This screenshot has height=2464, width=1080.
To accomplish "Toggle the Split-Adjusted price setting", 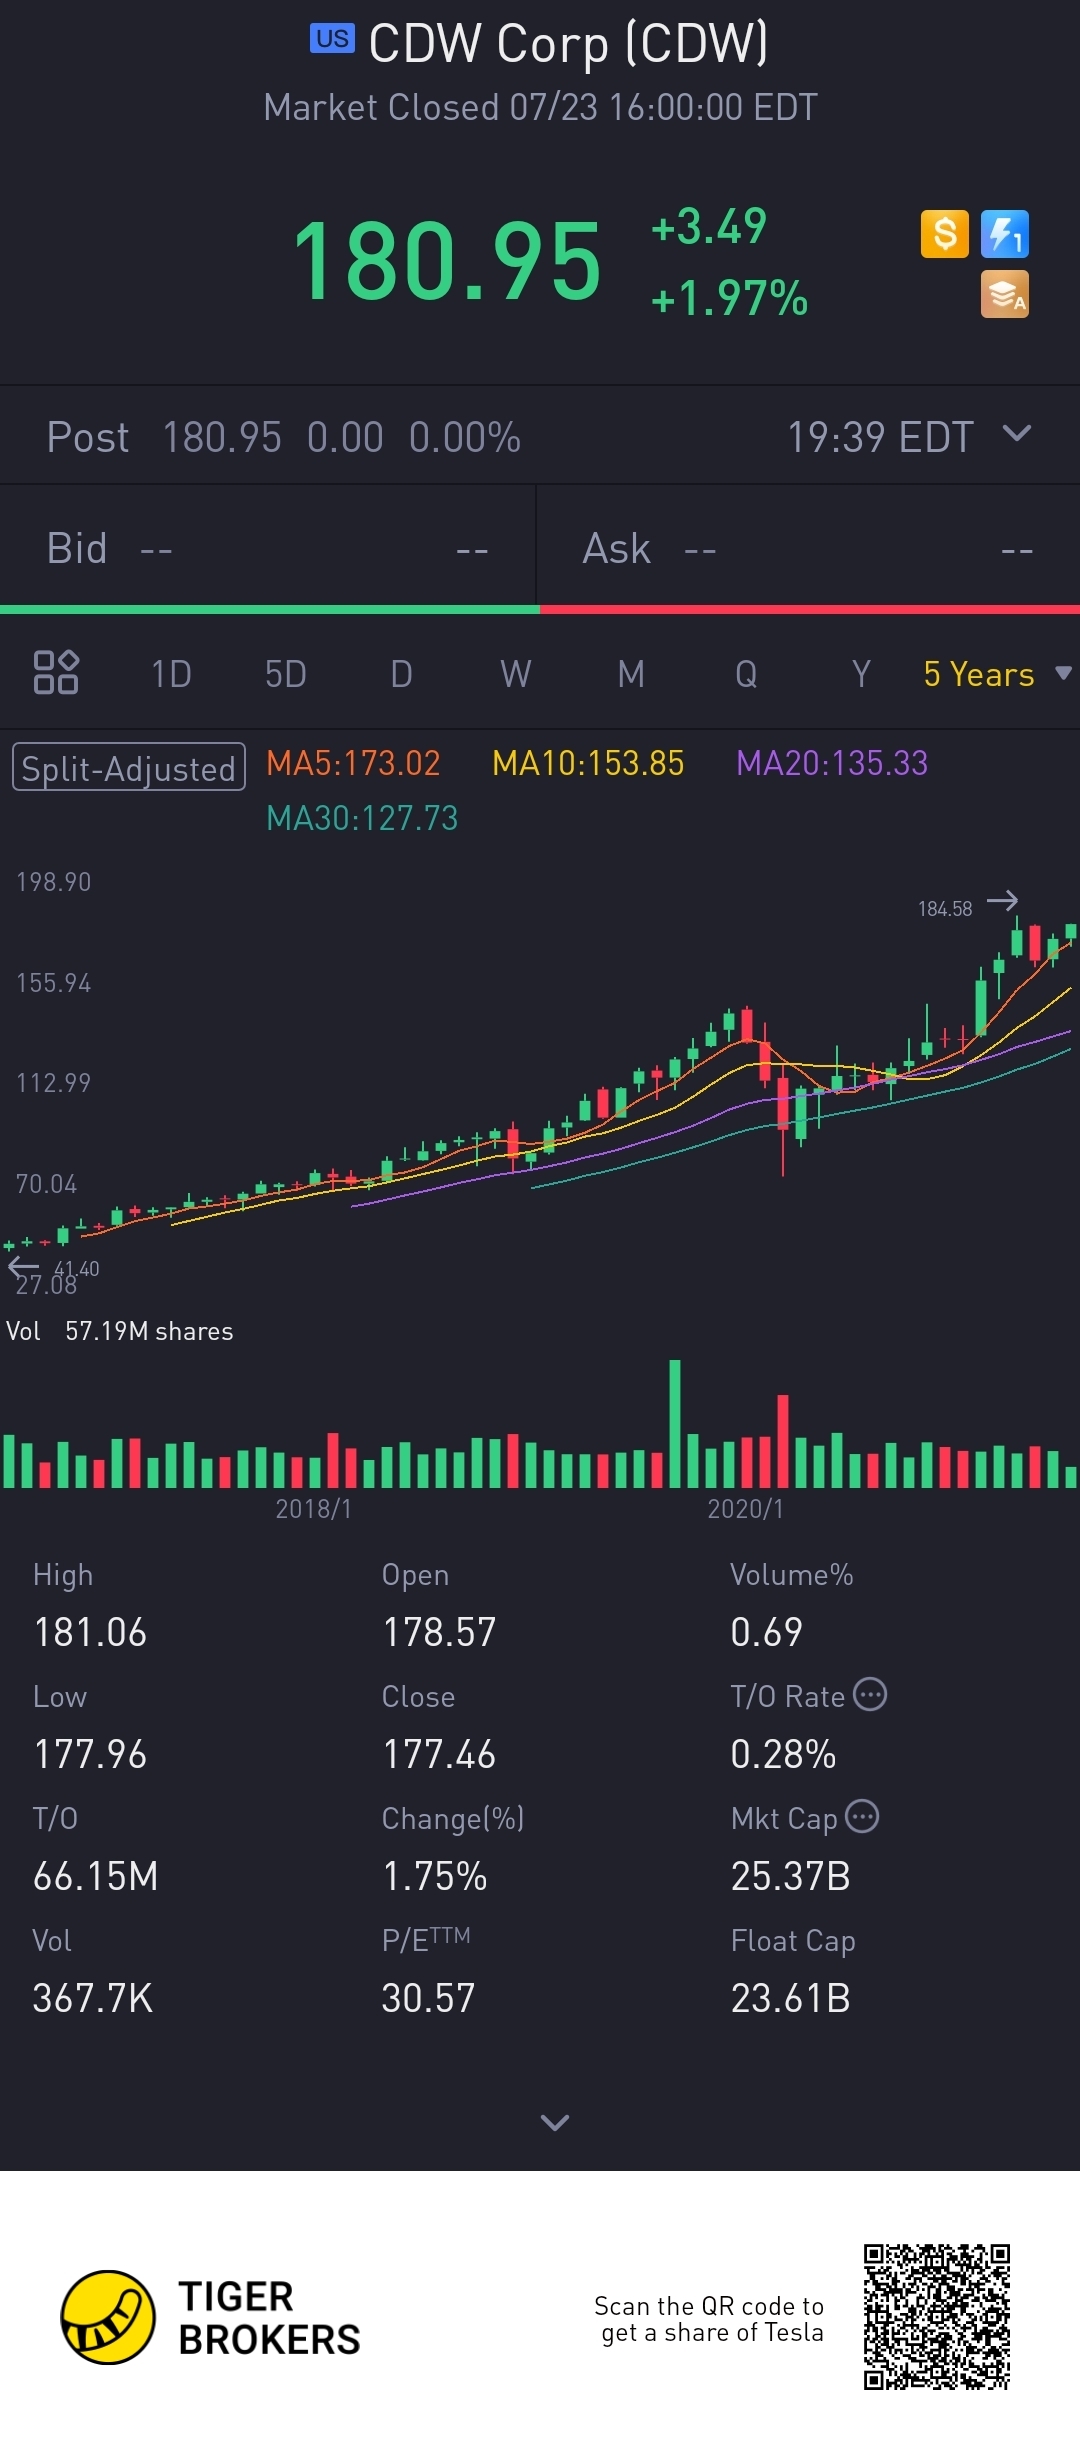I will tap(129, 767).
